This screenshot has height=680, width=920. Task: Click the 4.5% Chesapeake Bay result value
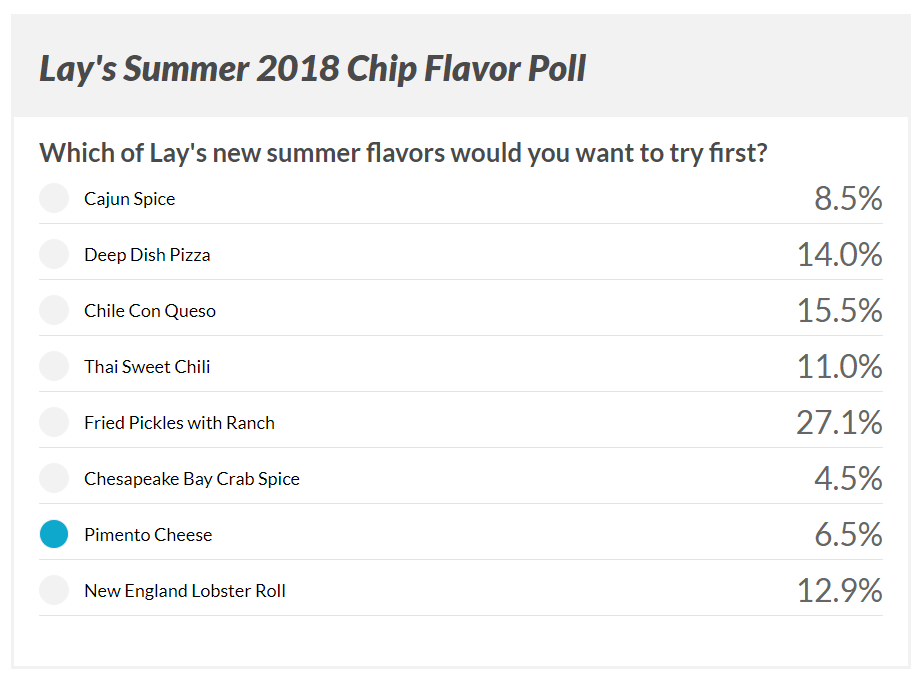(848, 478)
